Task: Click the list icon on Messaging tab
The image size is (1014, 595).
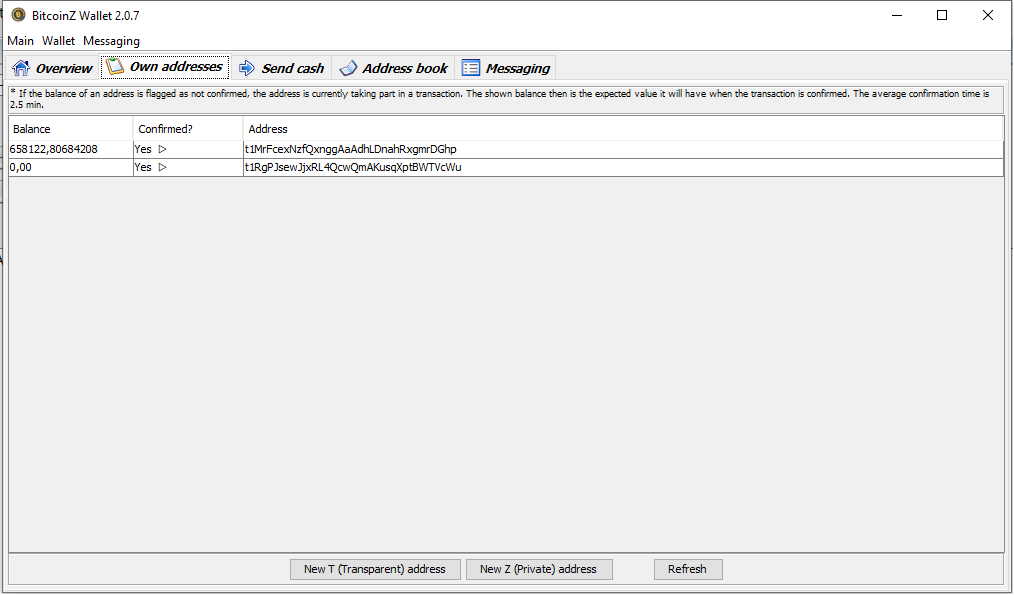Action: (x=471, y=68)
